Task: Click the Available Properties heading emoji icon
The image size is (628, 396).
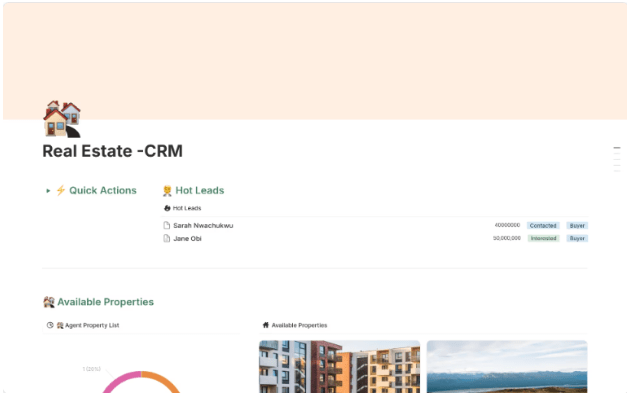Action: 48,302
